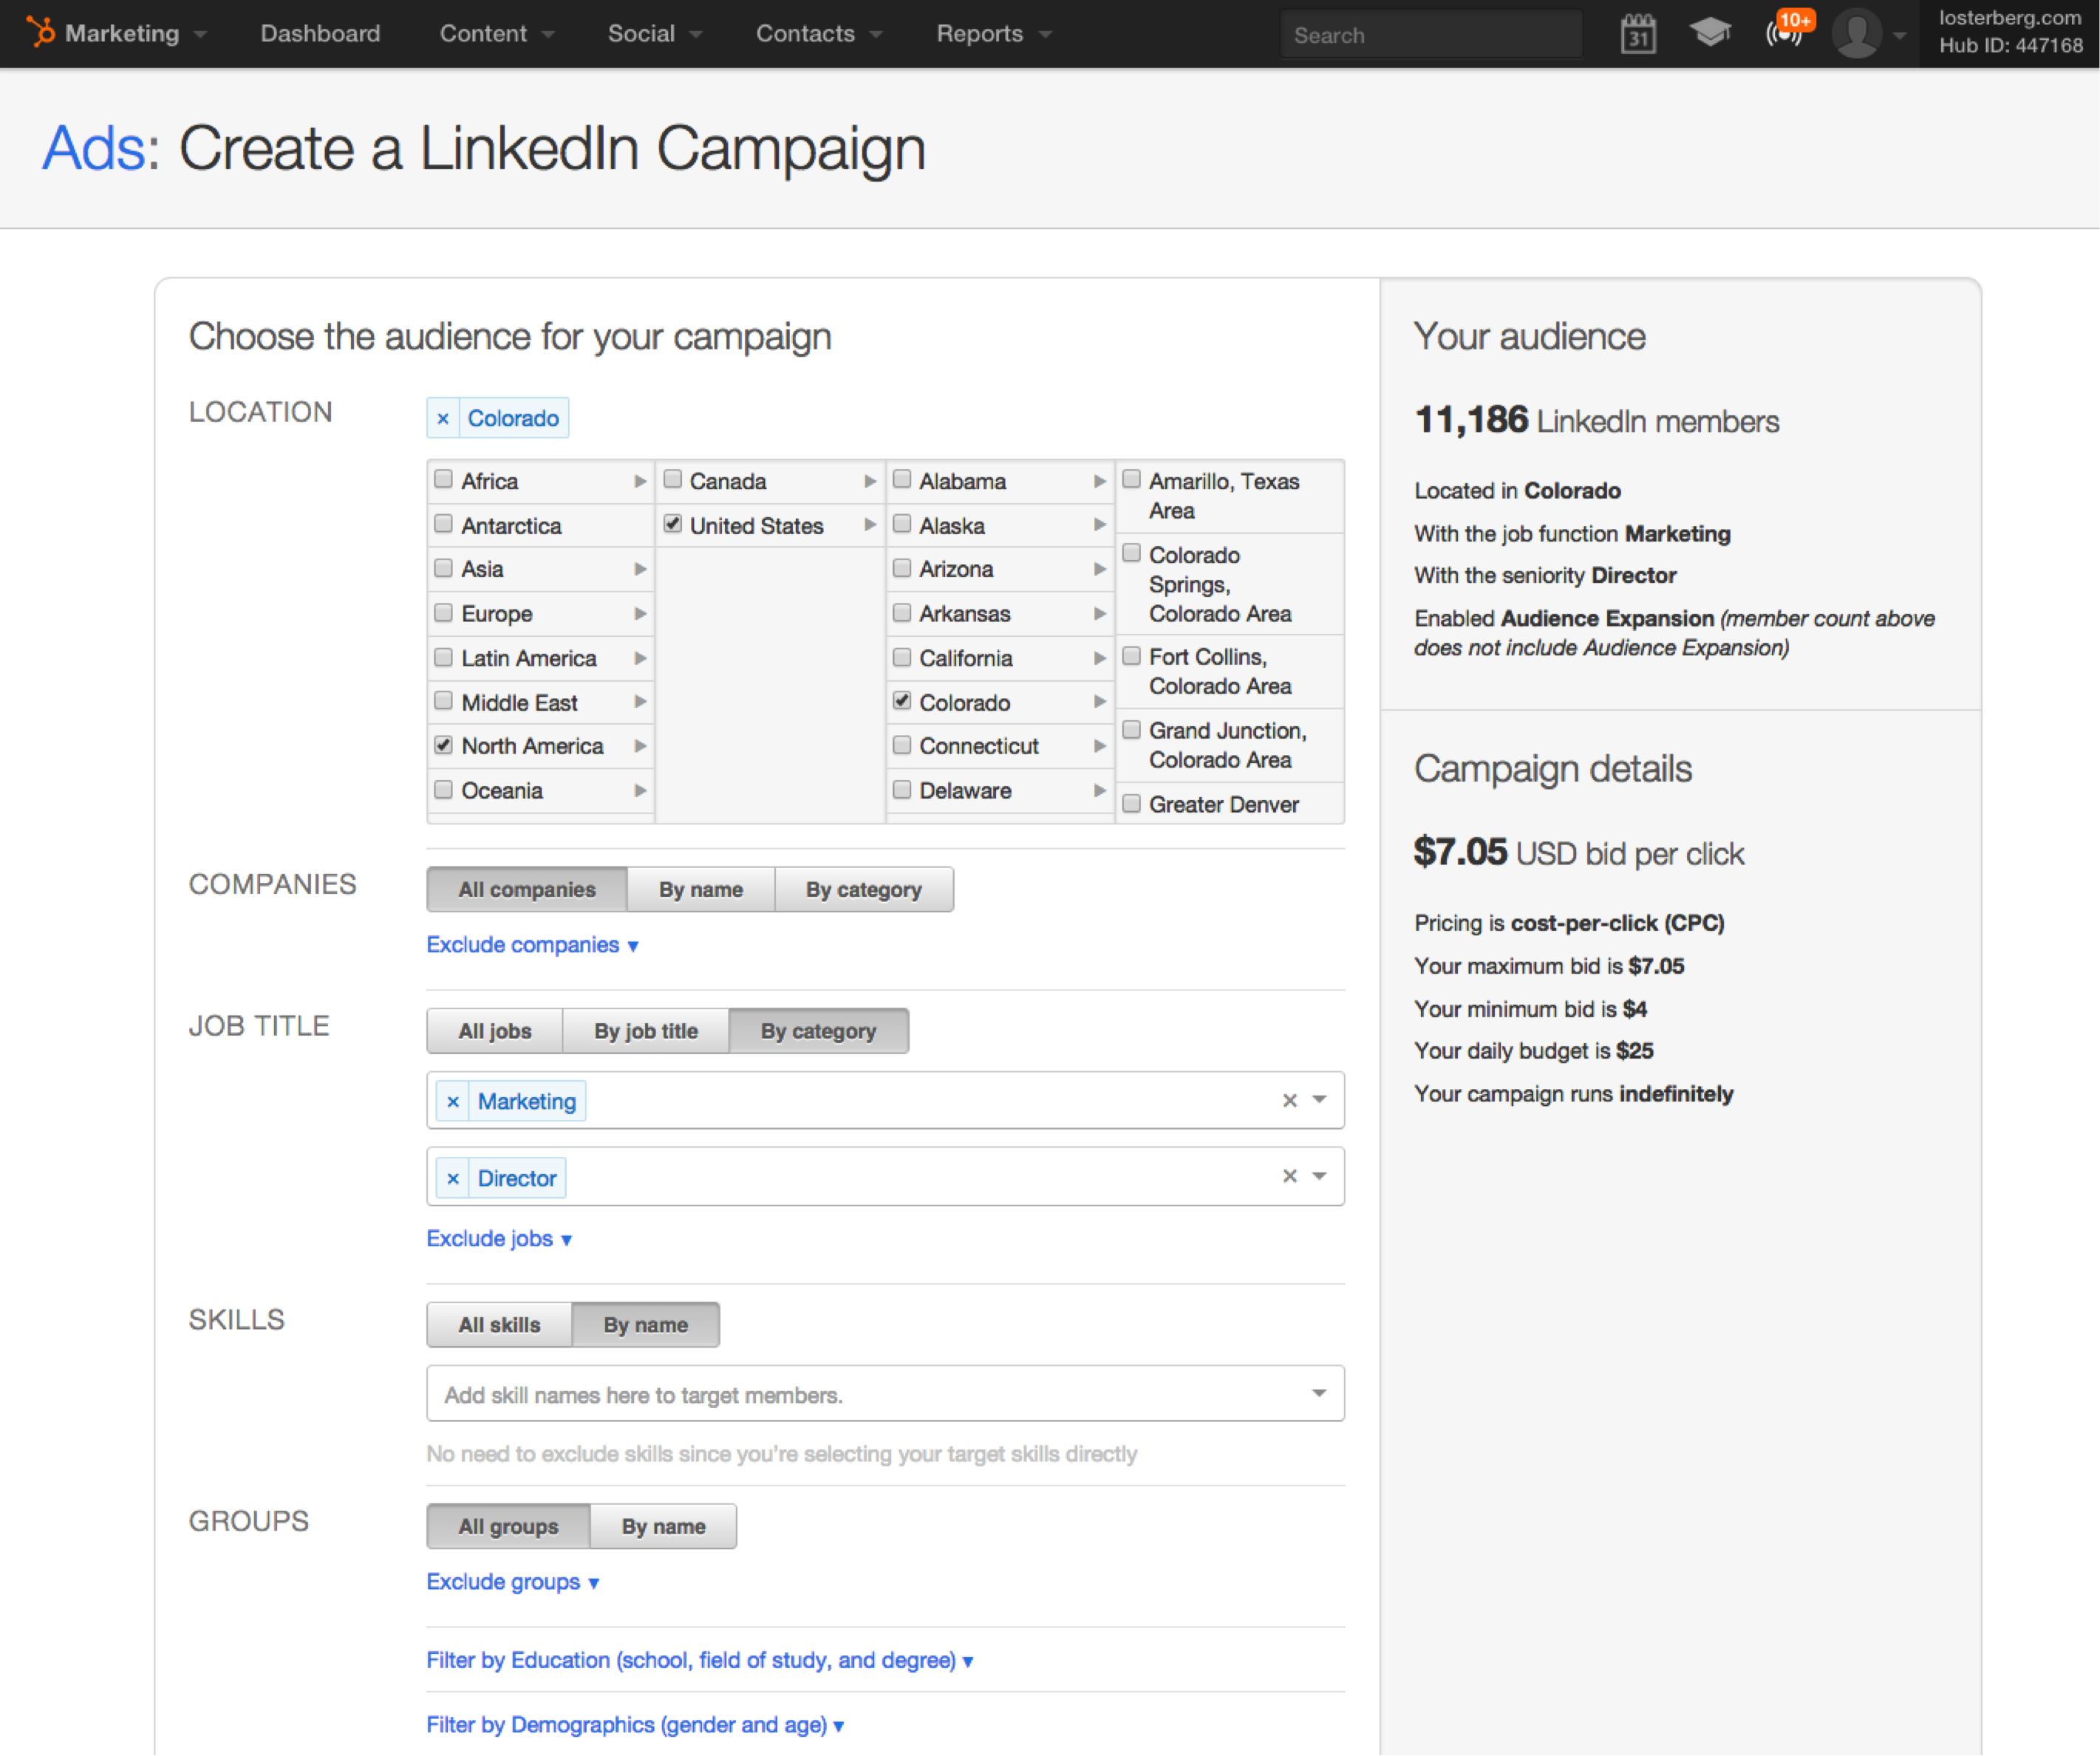Select All companies option
Viewport: 2100px width, 1756px height.
527,889
